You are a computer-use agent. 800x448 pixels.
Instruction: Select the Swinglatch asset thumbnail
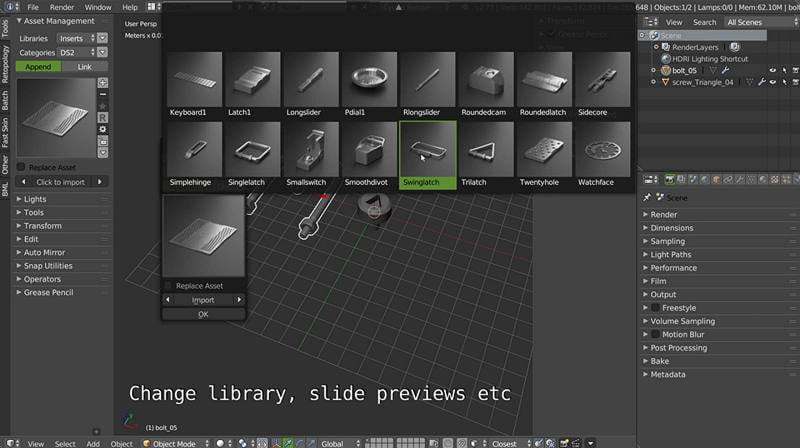(x=428, y=155)
